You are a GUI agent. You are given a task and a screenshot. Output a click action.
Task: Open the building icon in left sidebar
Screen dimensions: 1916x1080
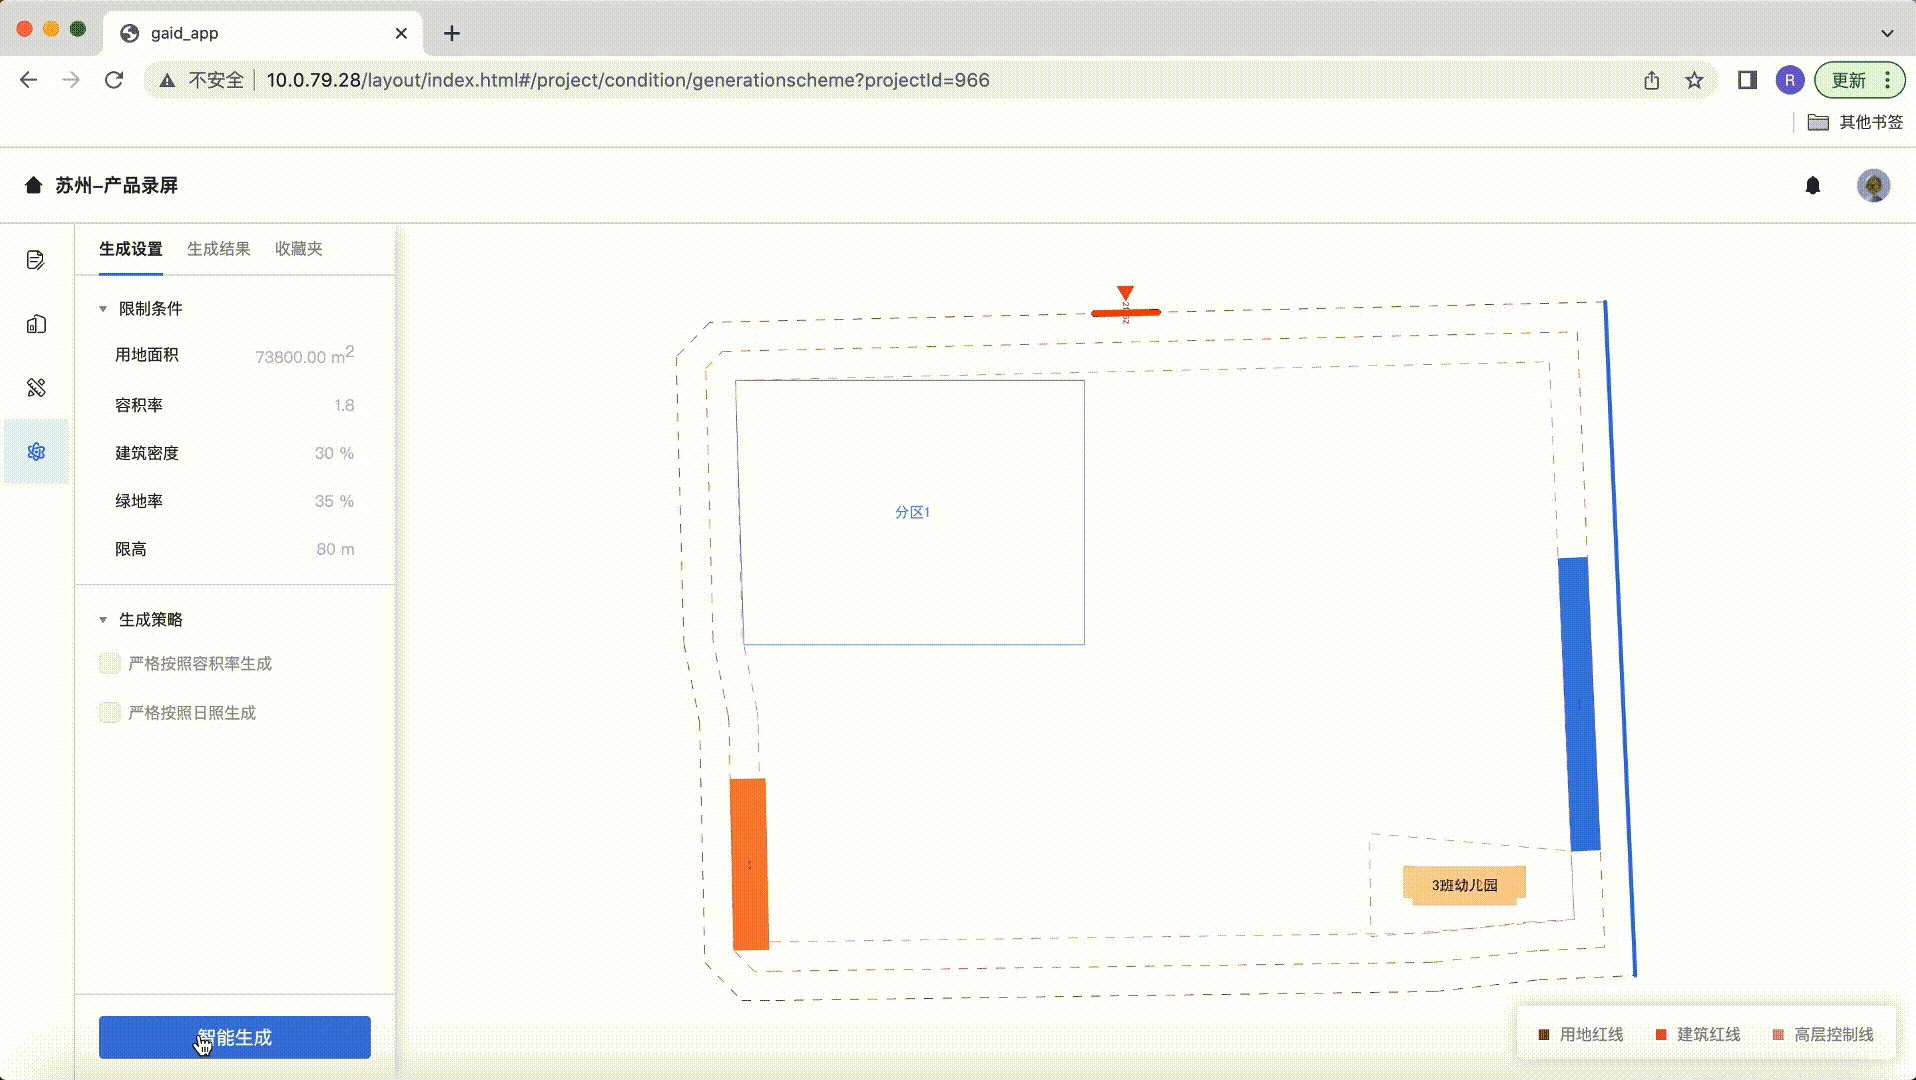tap(36, 324)
